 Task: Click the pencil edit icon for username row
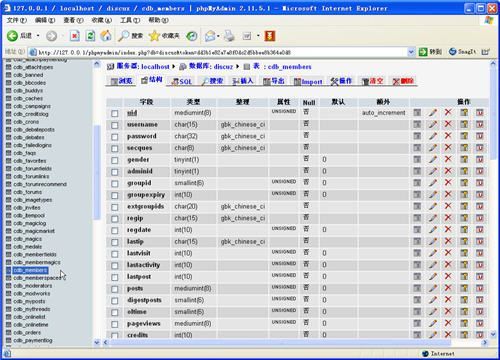click(x=433, y=124)
